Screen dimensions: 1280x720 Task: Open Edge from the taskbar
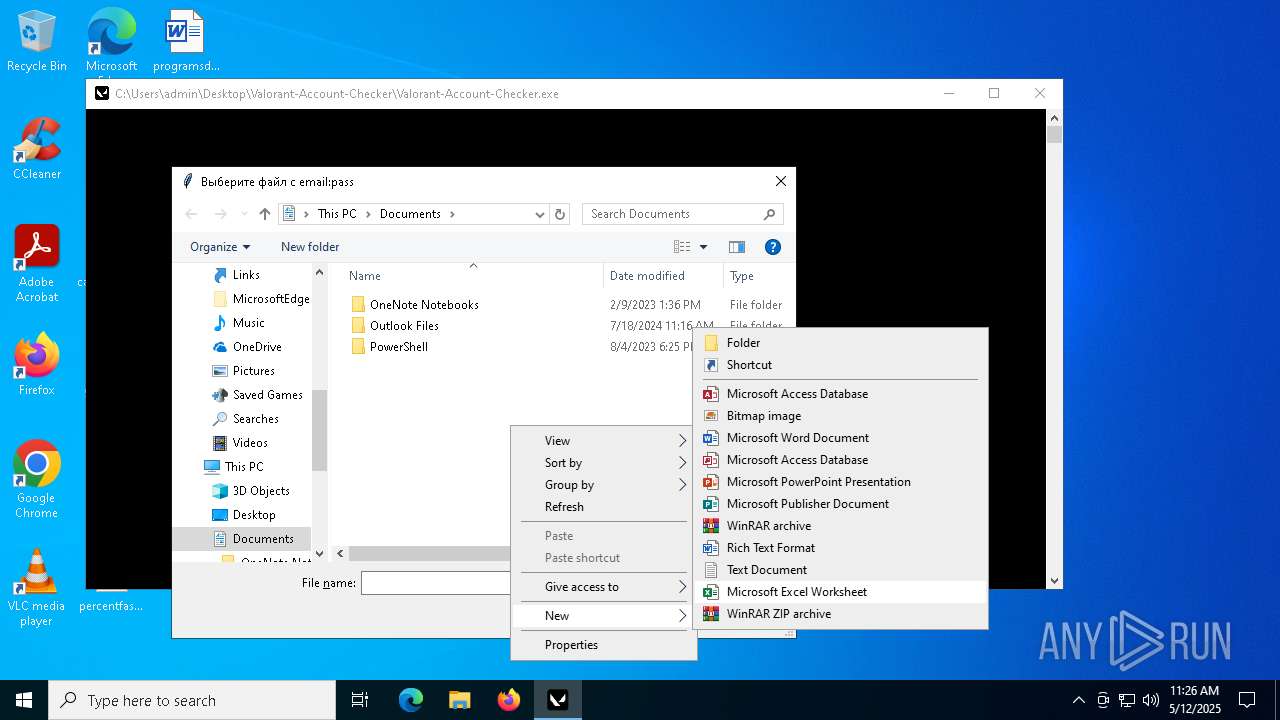coord(411,700)
